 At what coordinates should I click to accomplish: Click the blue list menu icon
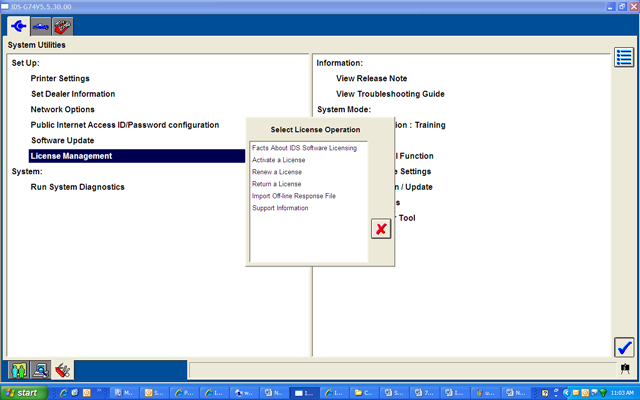click(x=624, y=58)
